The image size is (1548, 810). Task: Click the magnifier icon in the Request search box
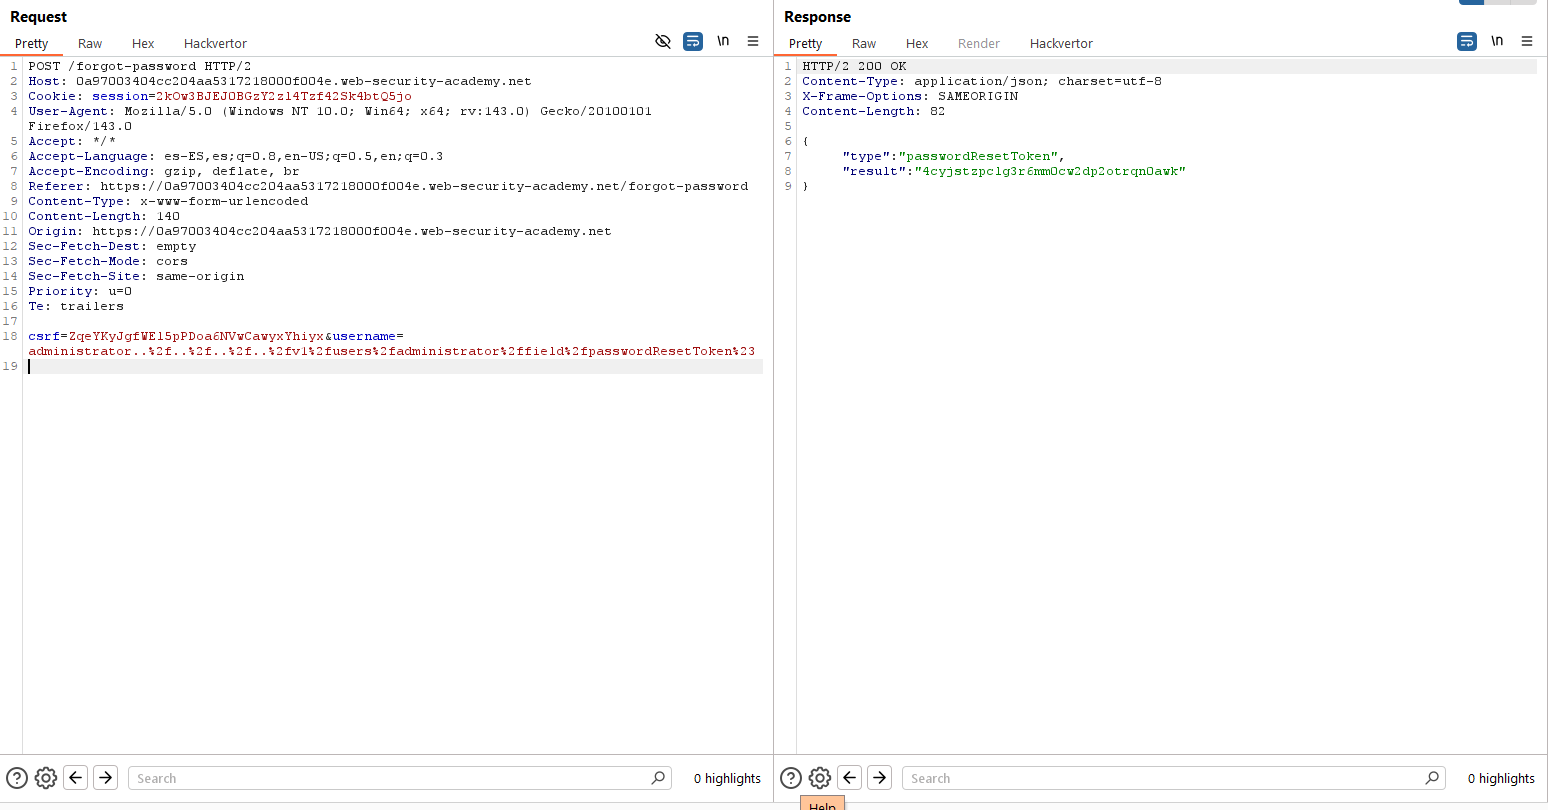(658, 778)
